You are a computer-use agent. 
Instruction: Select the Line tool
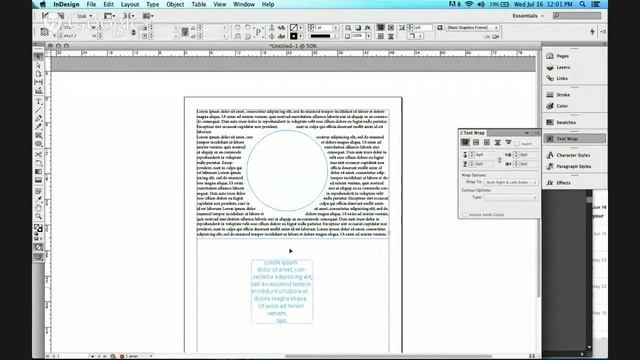coord(38,110)
